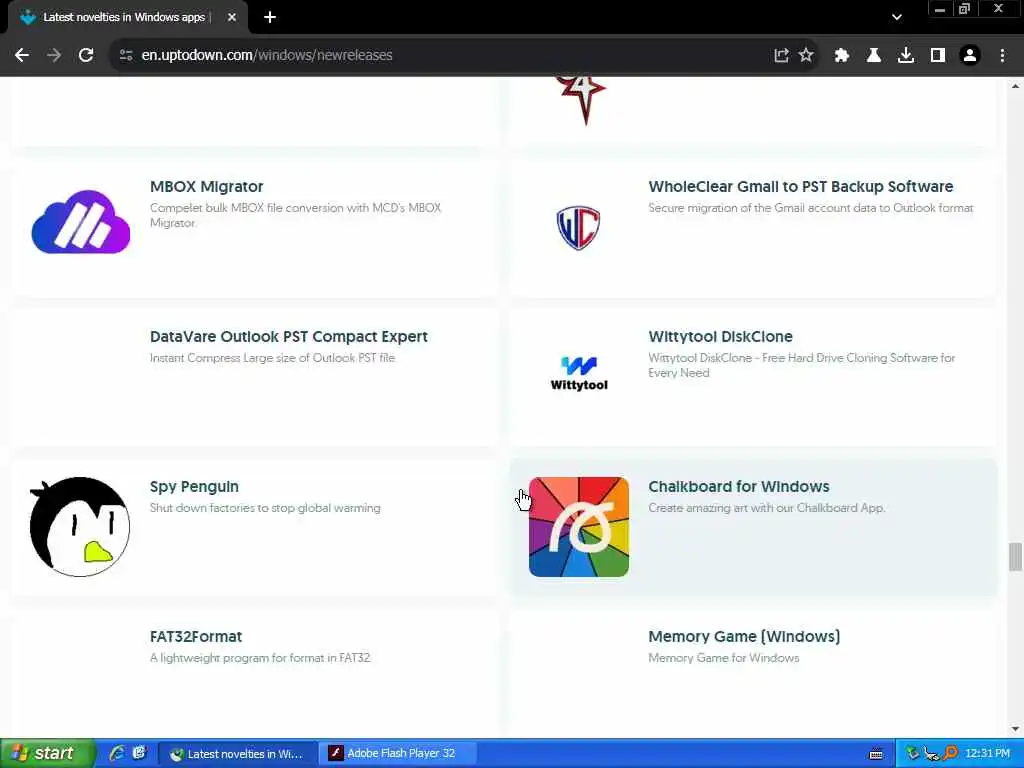This screenshot has width=1024, height=768.
Task: Click 'Instant Compress Large size' description
Action: click(272, 358)
